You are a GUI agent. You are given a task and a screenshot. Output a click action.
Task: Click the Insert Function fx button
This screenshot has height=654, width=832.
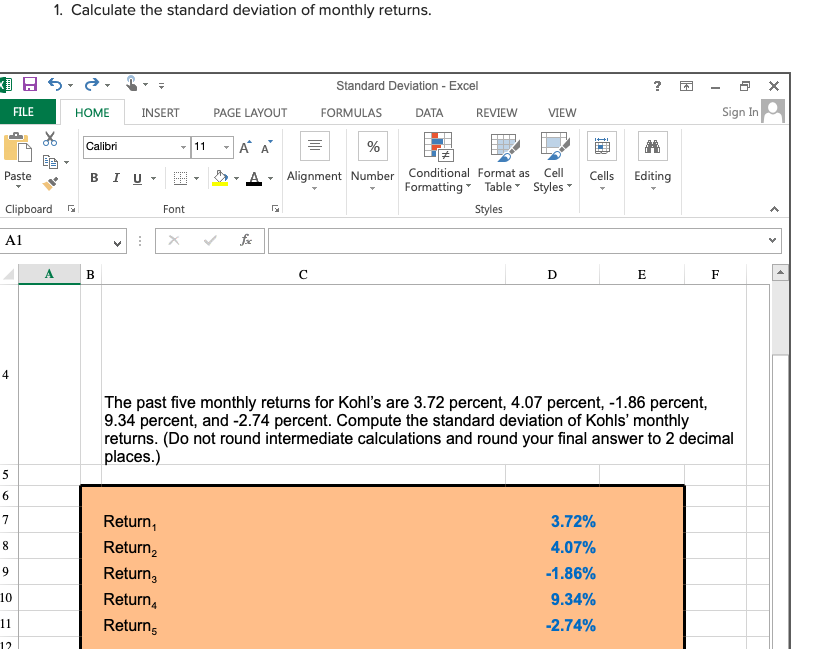click(245, 240)
